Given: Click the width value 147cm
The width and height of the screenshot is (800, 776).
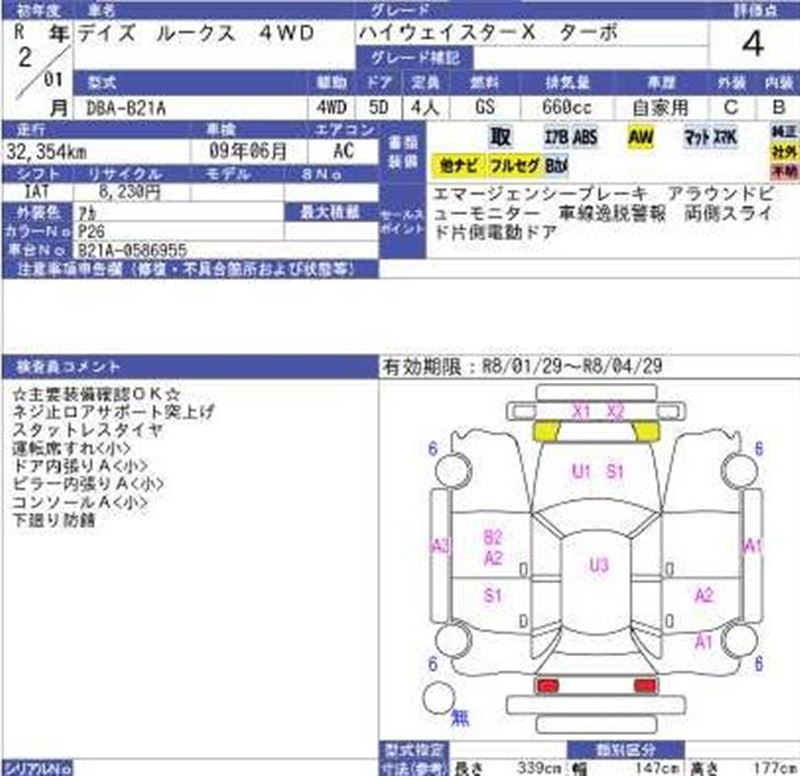Looking at the screenshot, I should 657,767.
